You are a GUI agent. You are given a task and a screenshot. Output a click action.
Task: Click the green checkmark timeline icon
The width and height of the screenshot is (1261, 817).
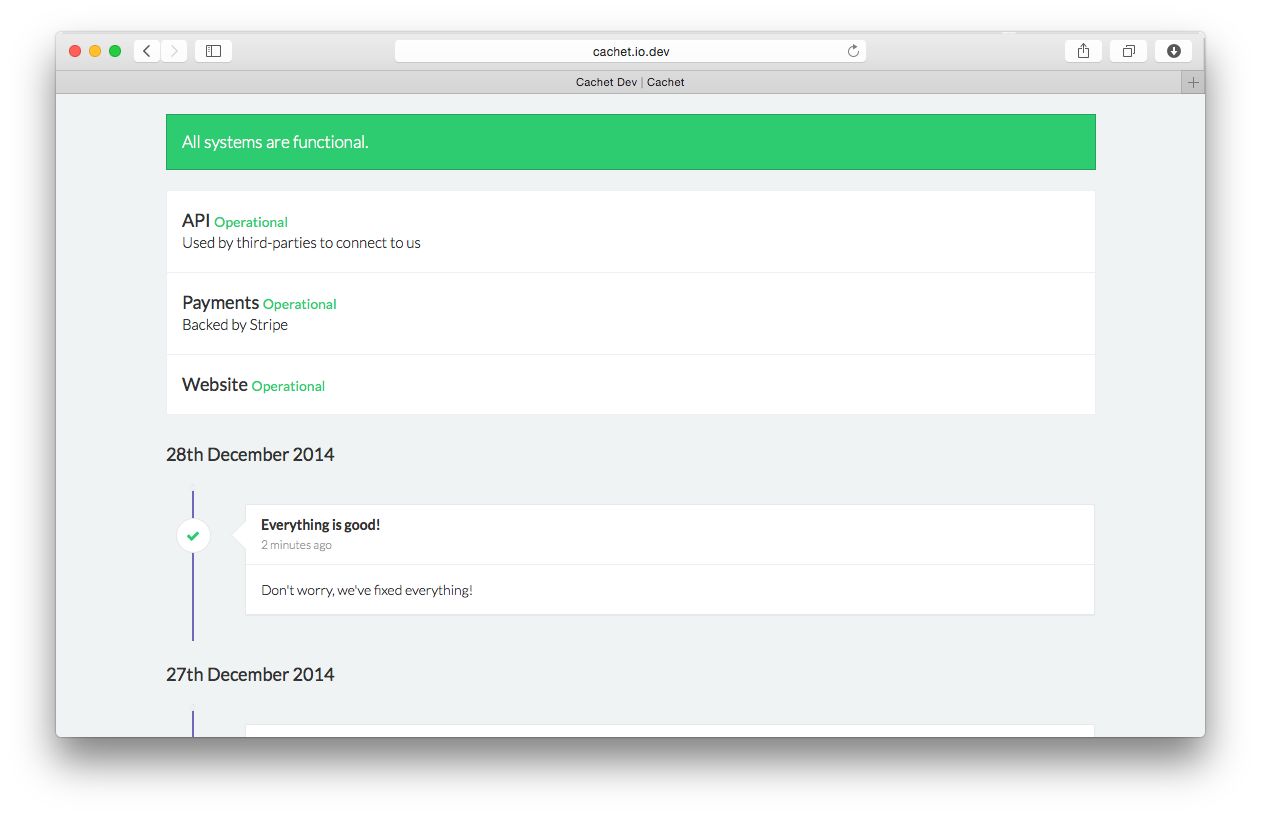click(193, 535)
